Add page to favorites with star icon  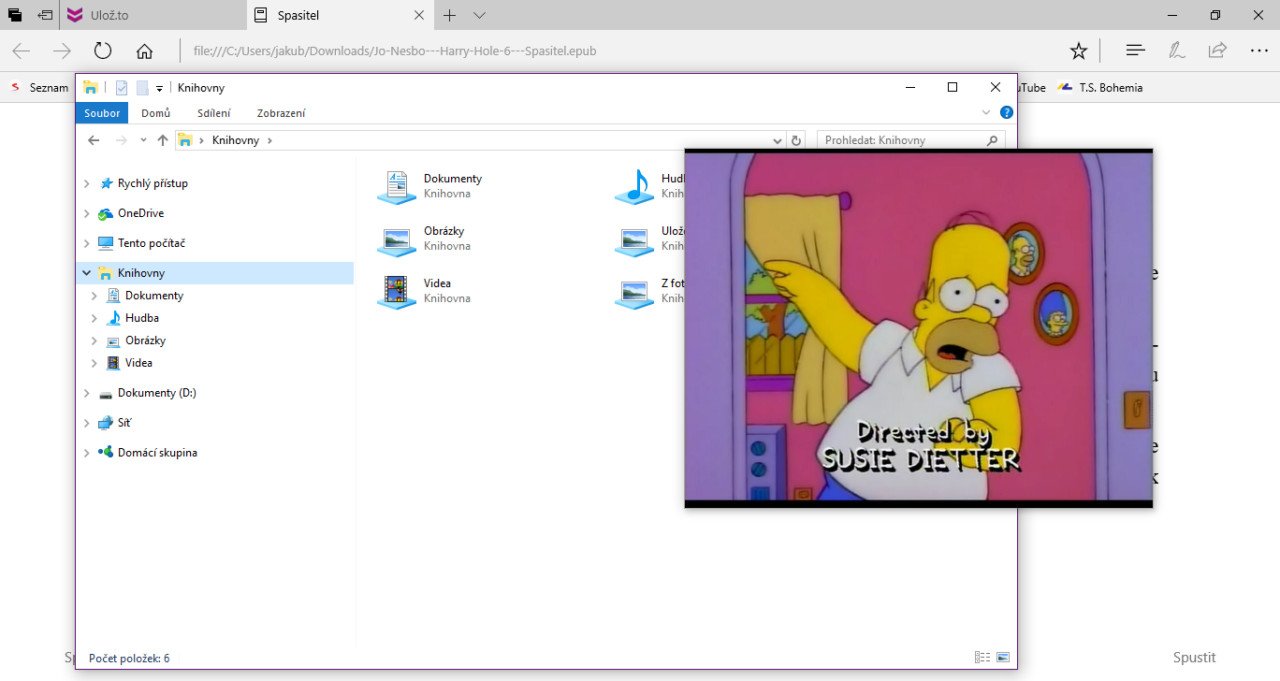pyautogui.click(x=1078, y=51)
